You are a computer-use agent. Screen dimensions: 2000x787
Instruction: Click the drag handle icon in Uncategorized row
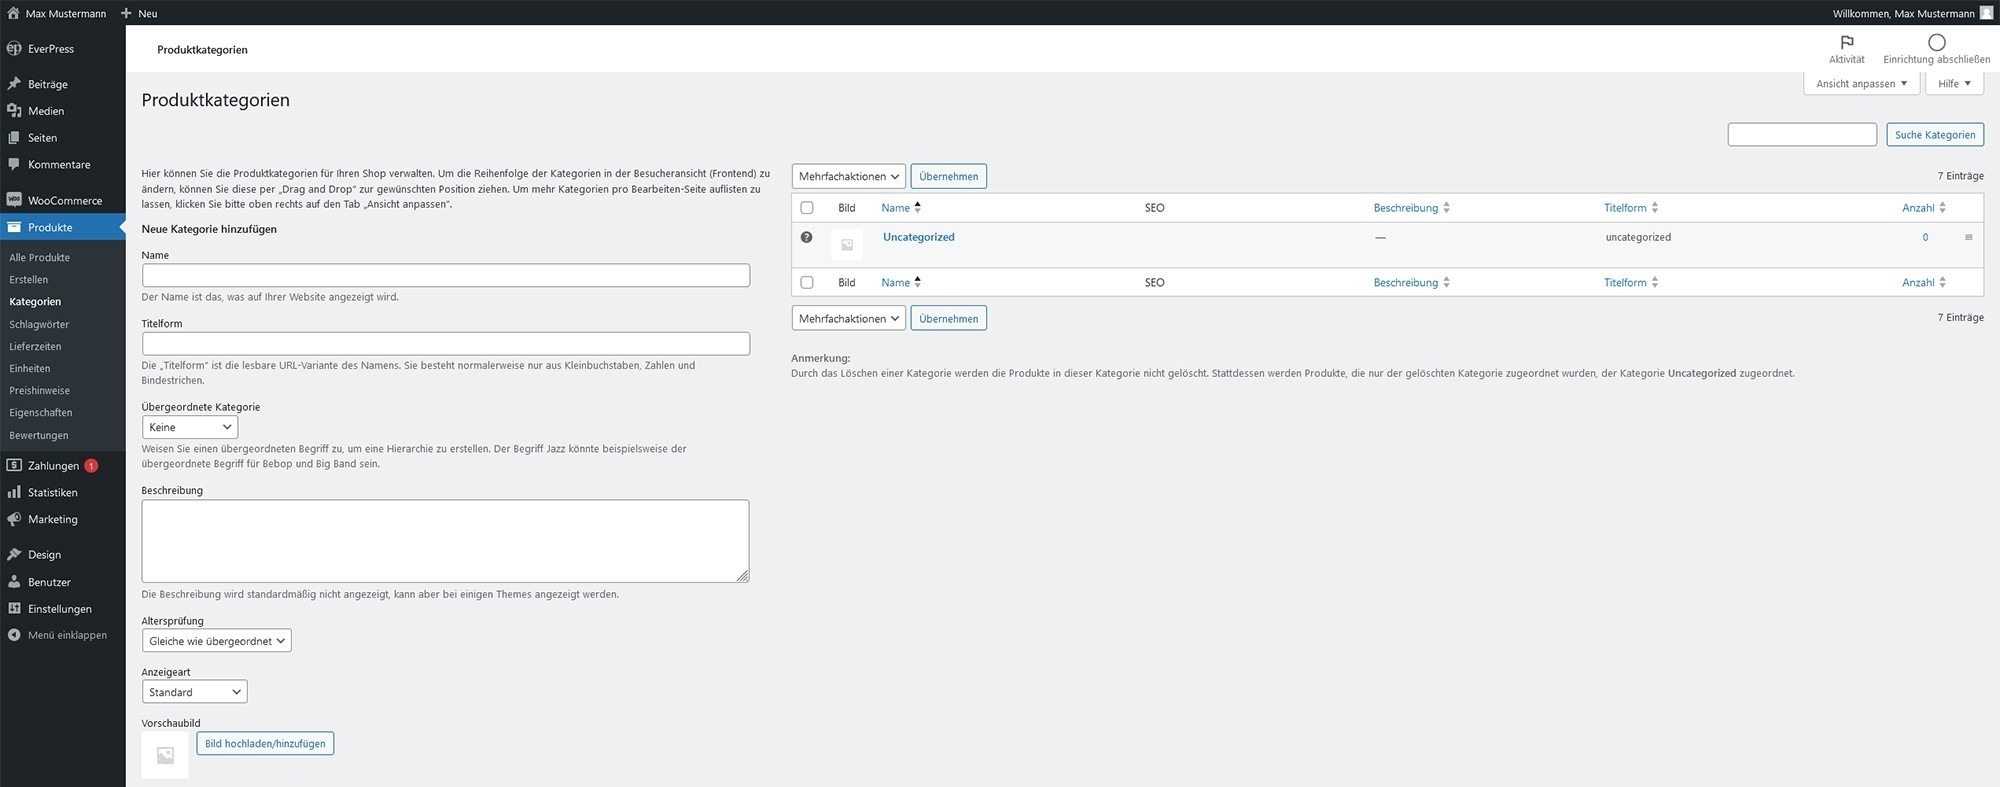pyautogui.click(x=1968, y=237)
